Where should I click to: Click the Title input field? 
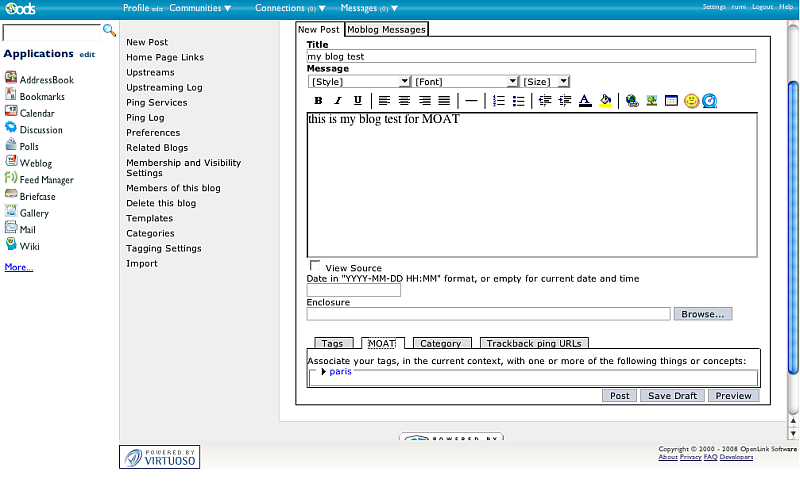tap(530, 57)
